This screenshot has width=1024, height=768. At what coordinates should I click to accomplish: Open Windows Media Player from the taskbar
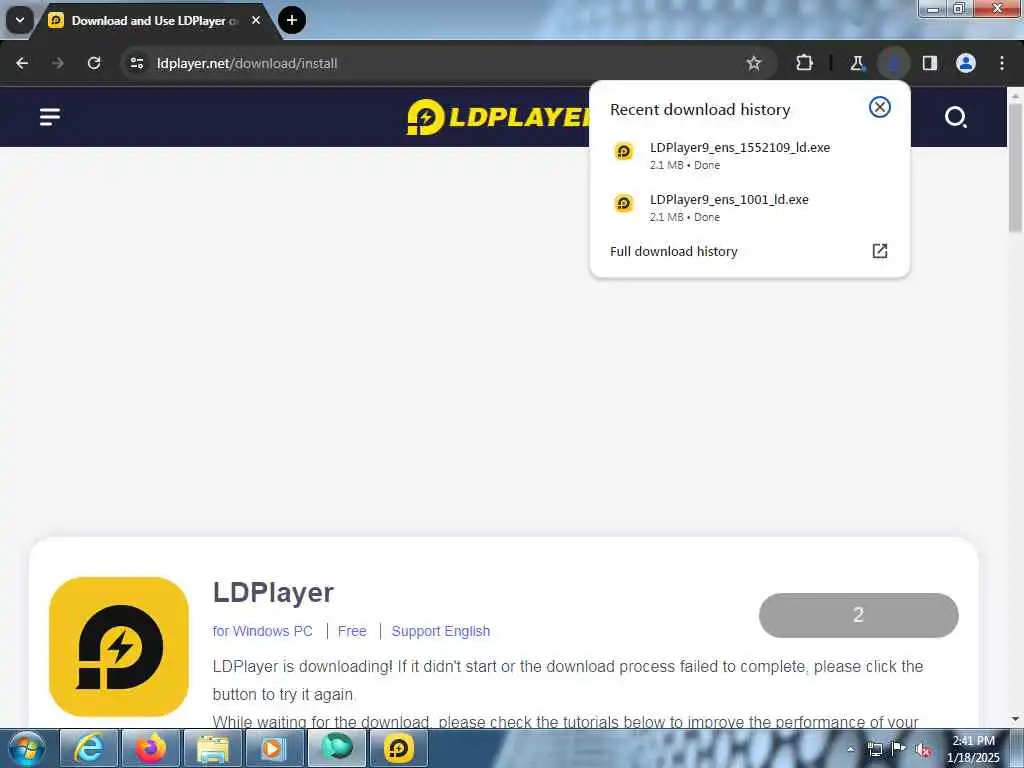click(x=274, y=748)
